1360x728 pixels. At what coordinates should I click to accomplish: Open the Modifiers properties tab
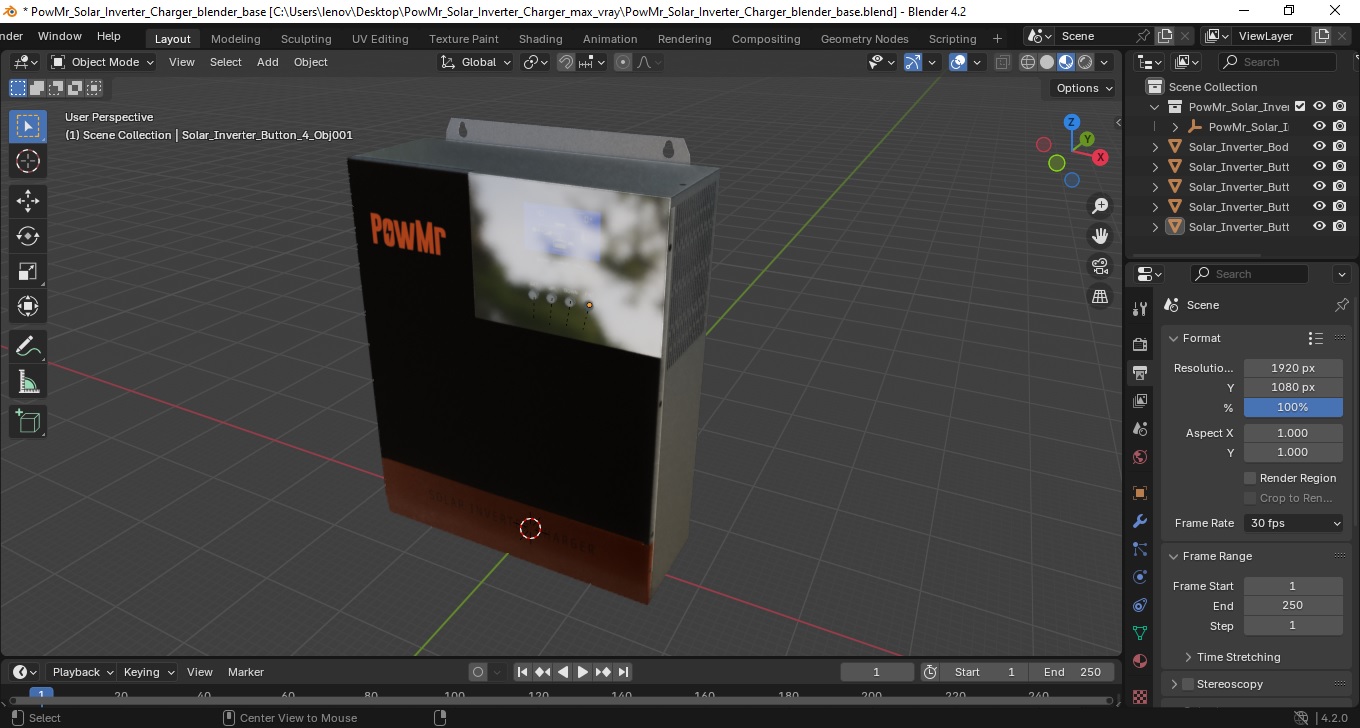1139,521
